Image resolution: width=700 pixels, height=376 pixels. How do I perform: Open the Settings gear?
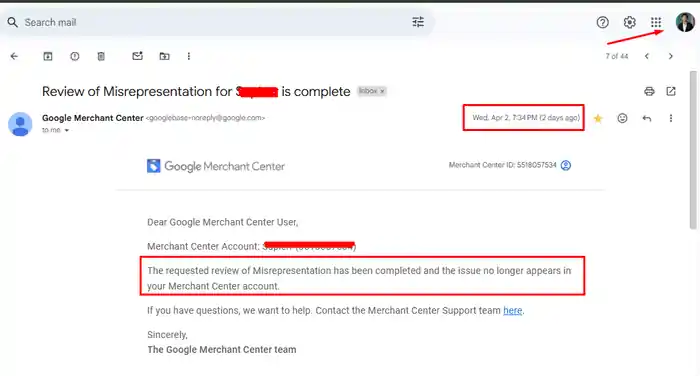(629, 22)
